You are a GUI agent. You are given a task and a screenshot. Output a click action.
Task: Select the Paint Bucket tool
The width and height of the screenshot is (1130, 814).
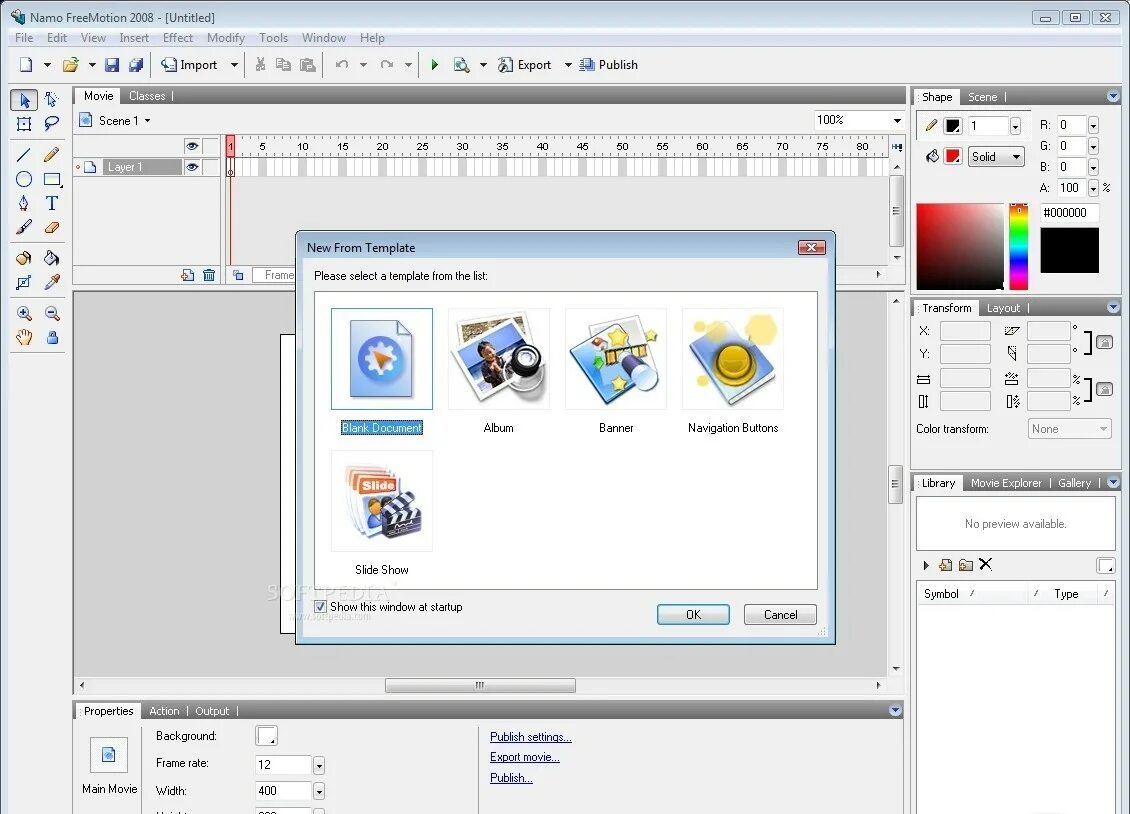(51, 258)
